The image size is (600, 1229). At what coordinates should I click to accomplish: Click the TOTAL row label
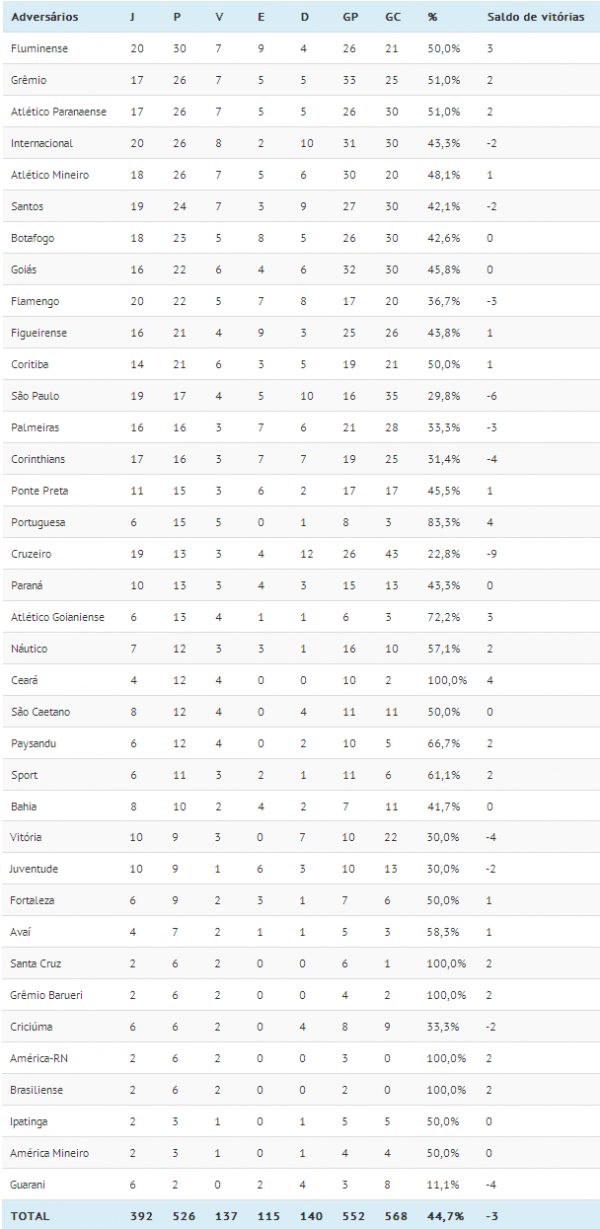pos(29,1216)
